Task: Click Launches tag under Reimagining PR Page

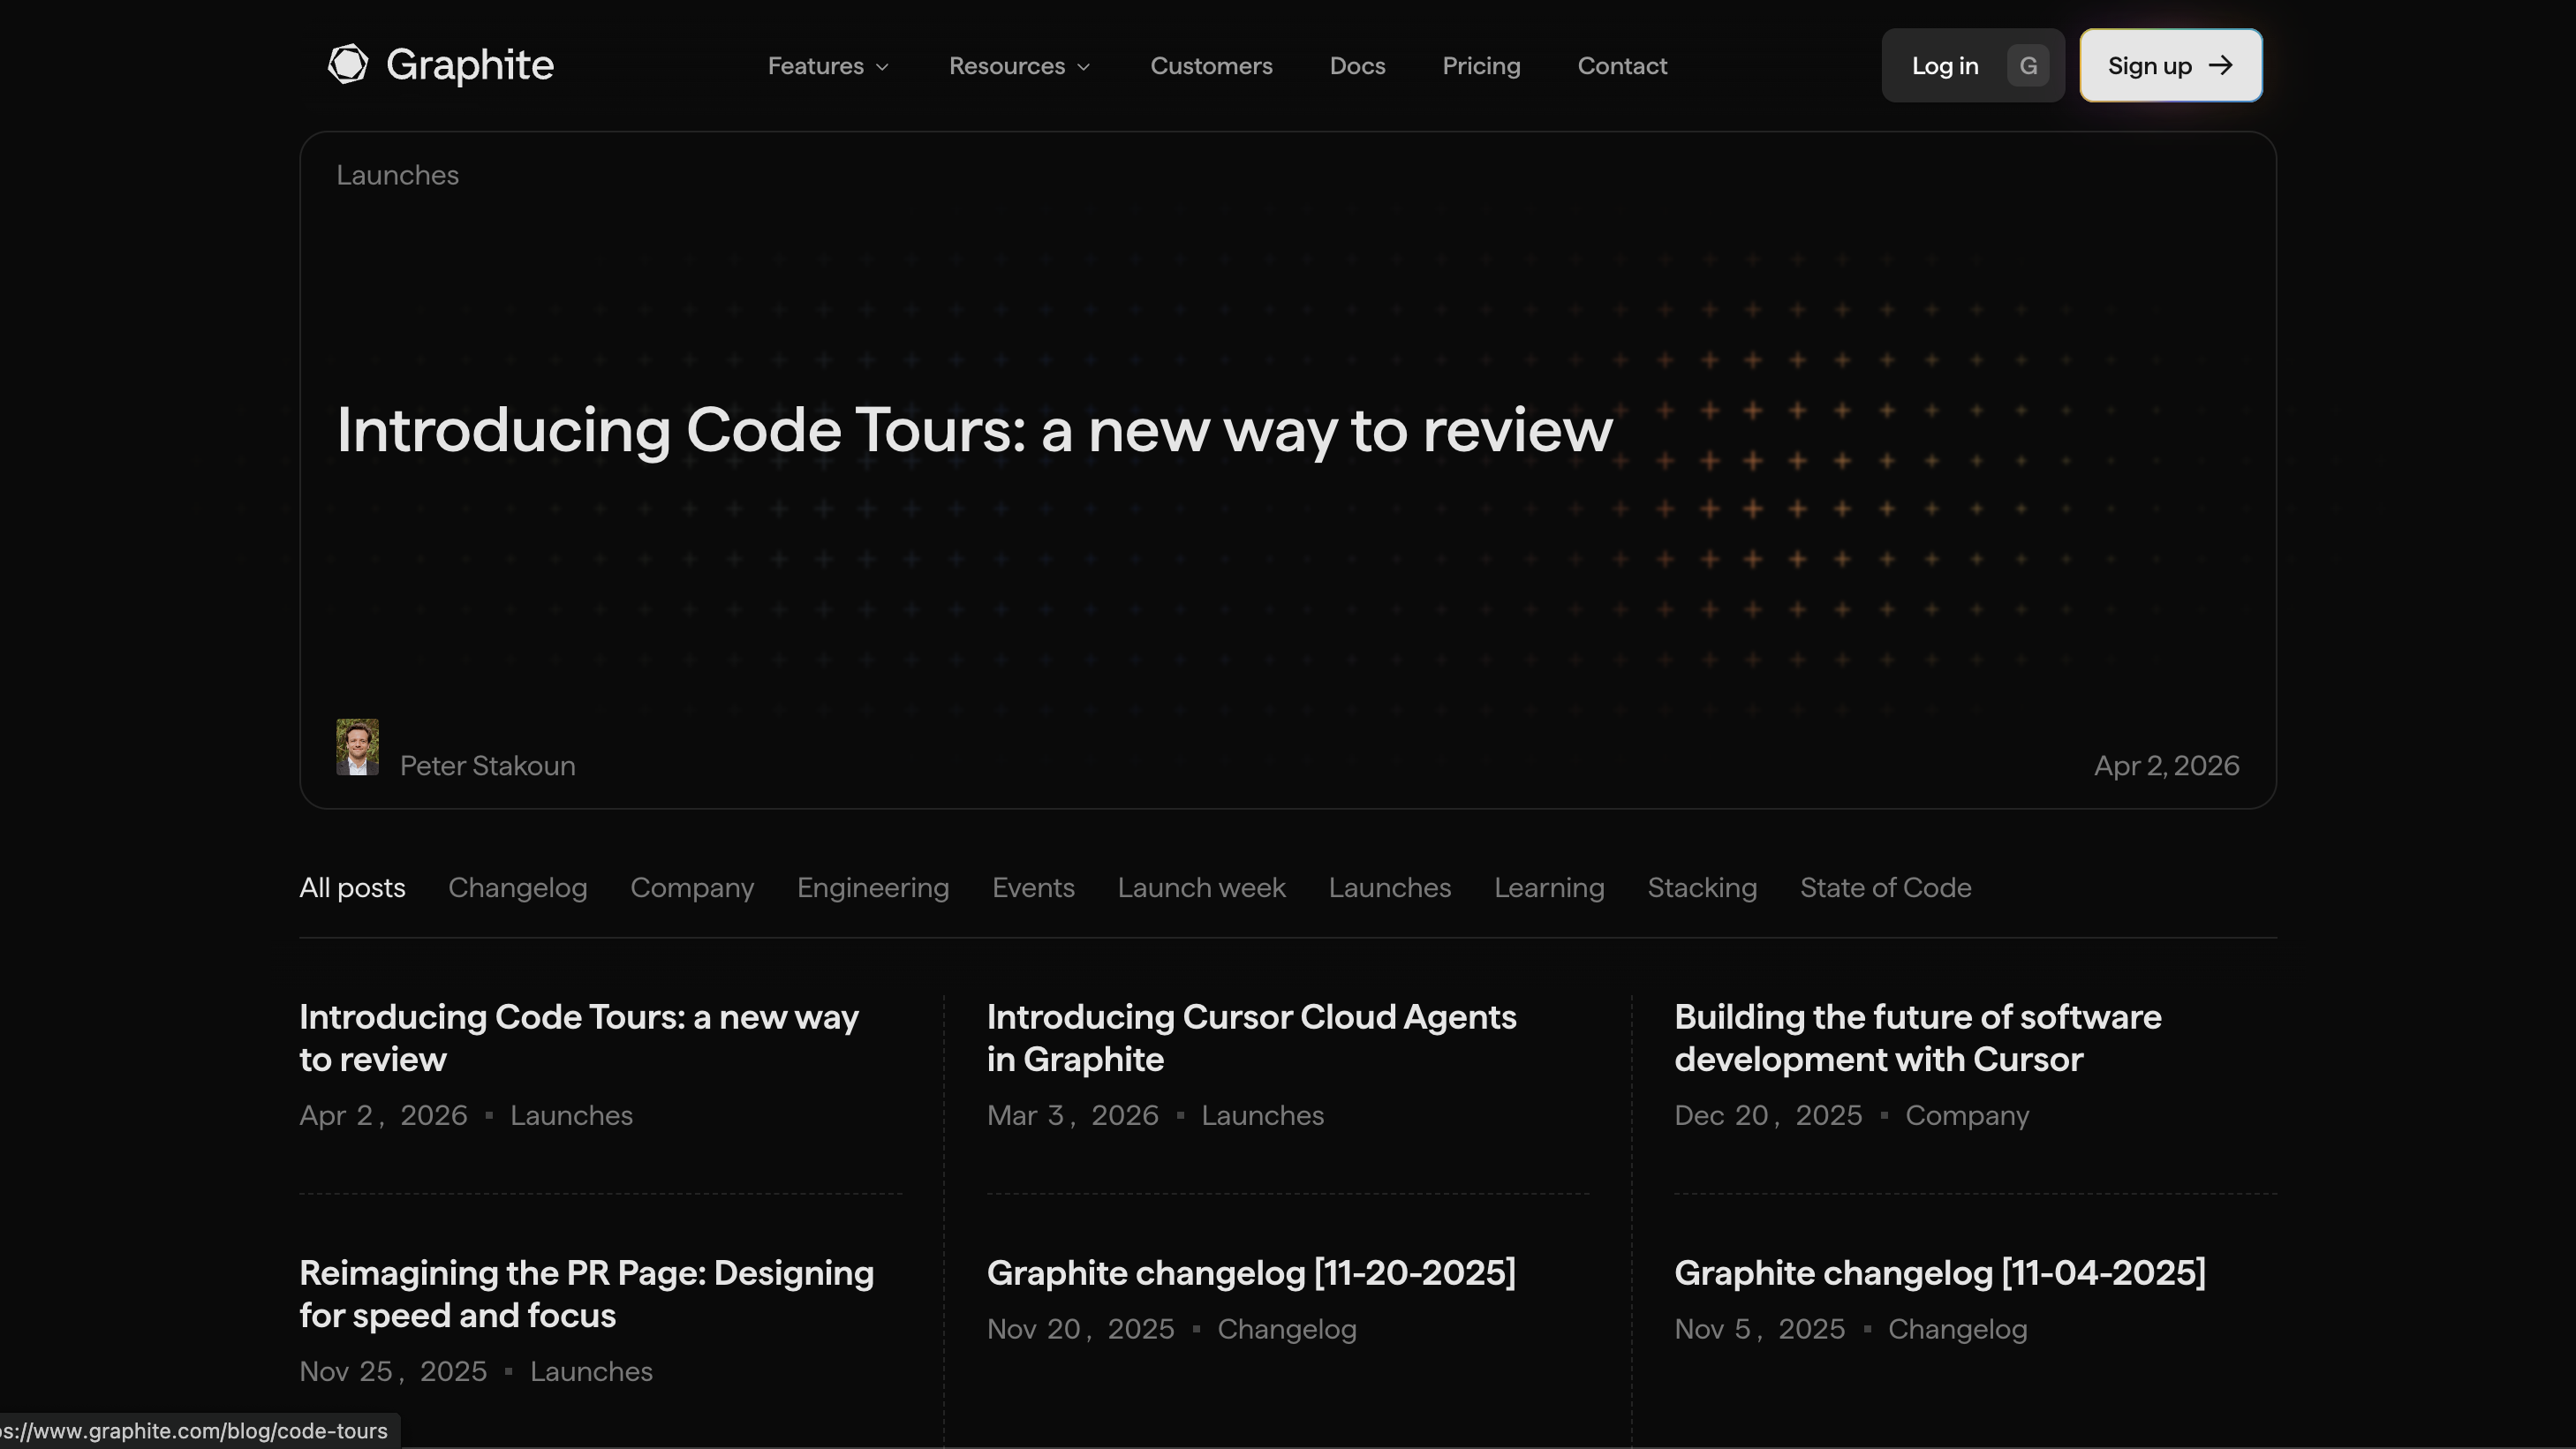Action: (x=591, y=1372)
